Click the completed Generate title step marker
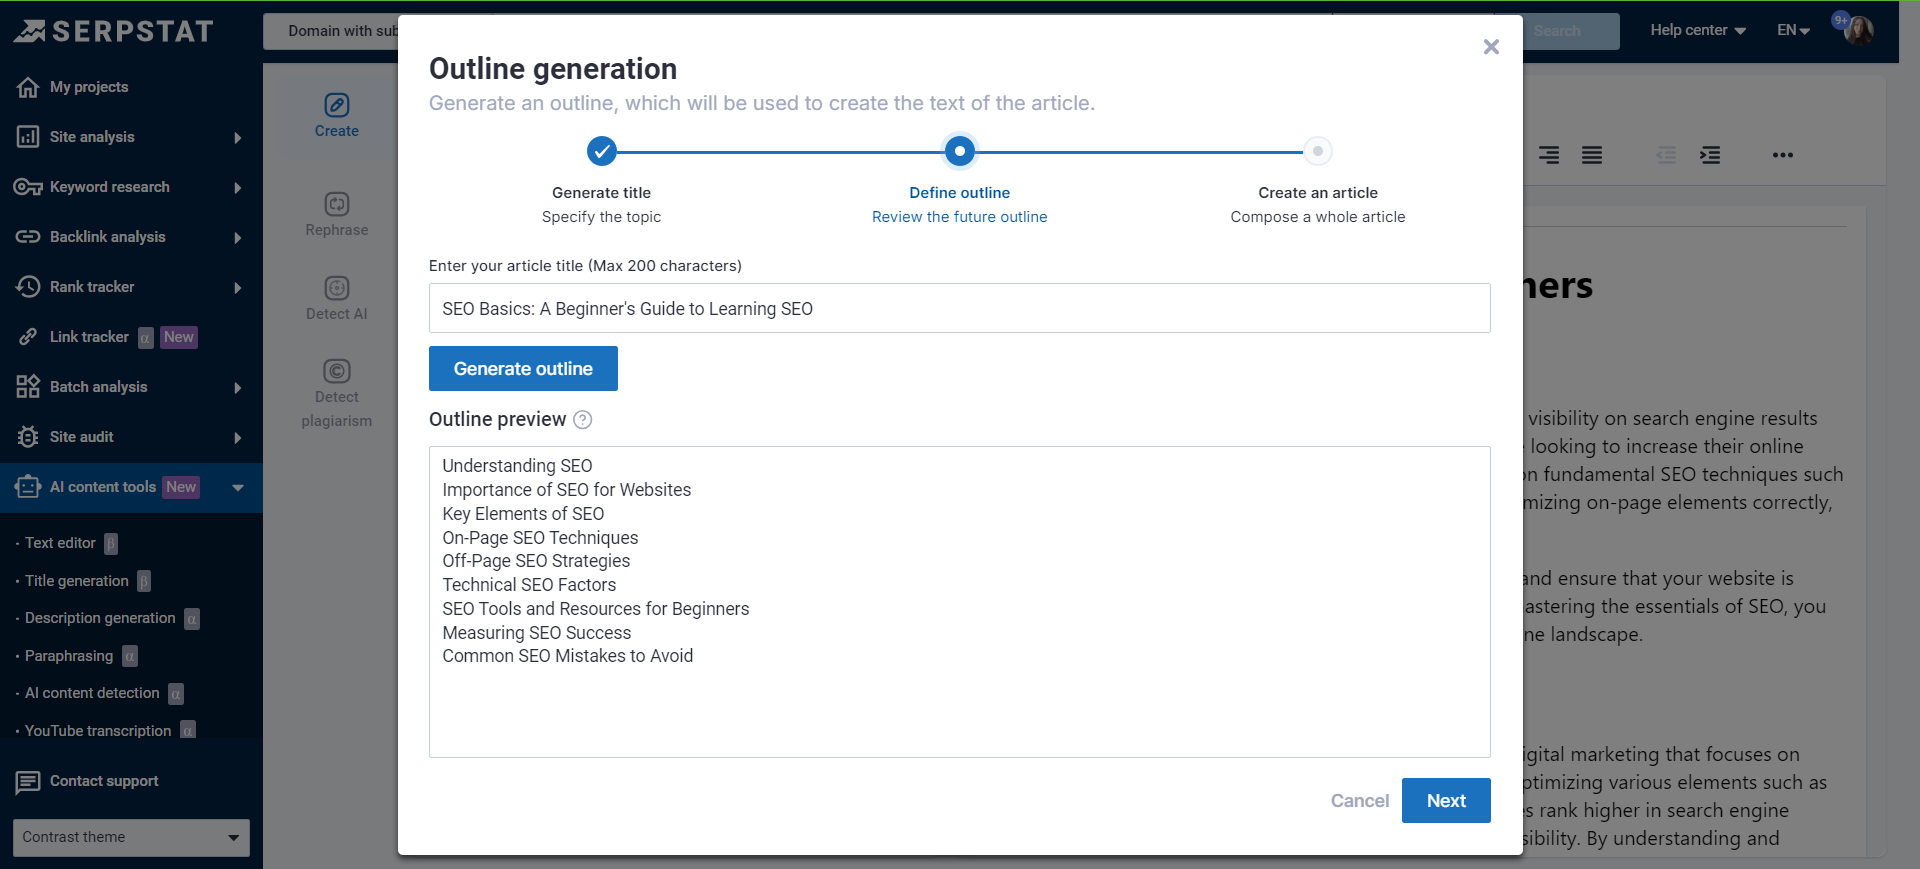 click(x=602, y=151)
